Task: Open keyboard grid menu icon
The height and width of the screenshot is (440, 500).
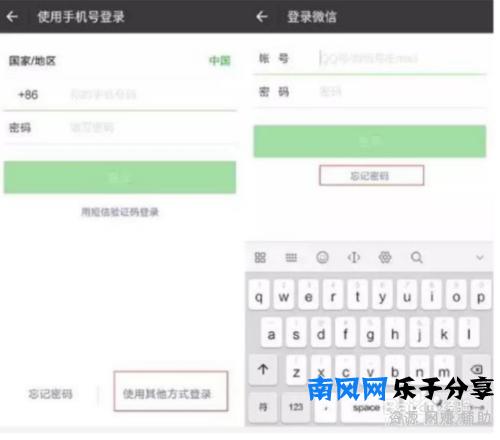Action: (x=260, y=258)
